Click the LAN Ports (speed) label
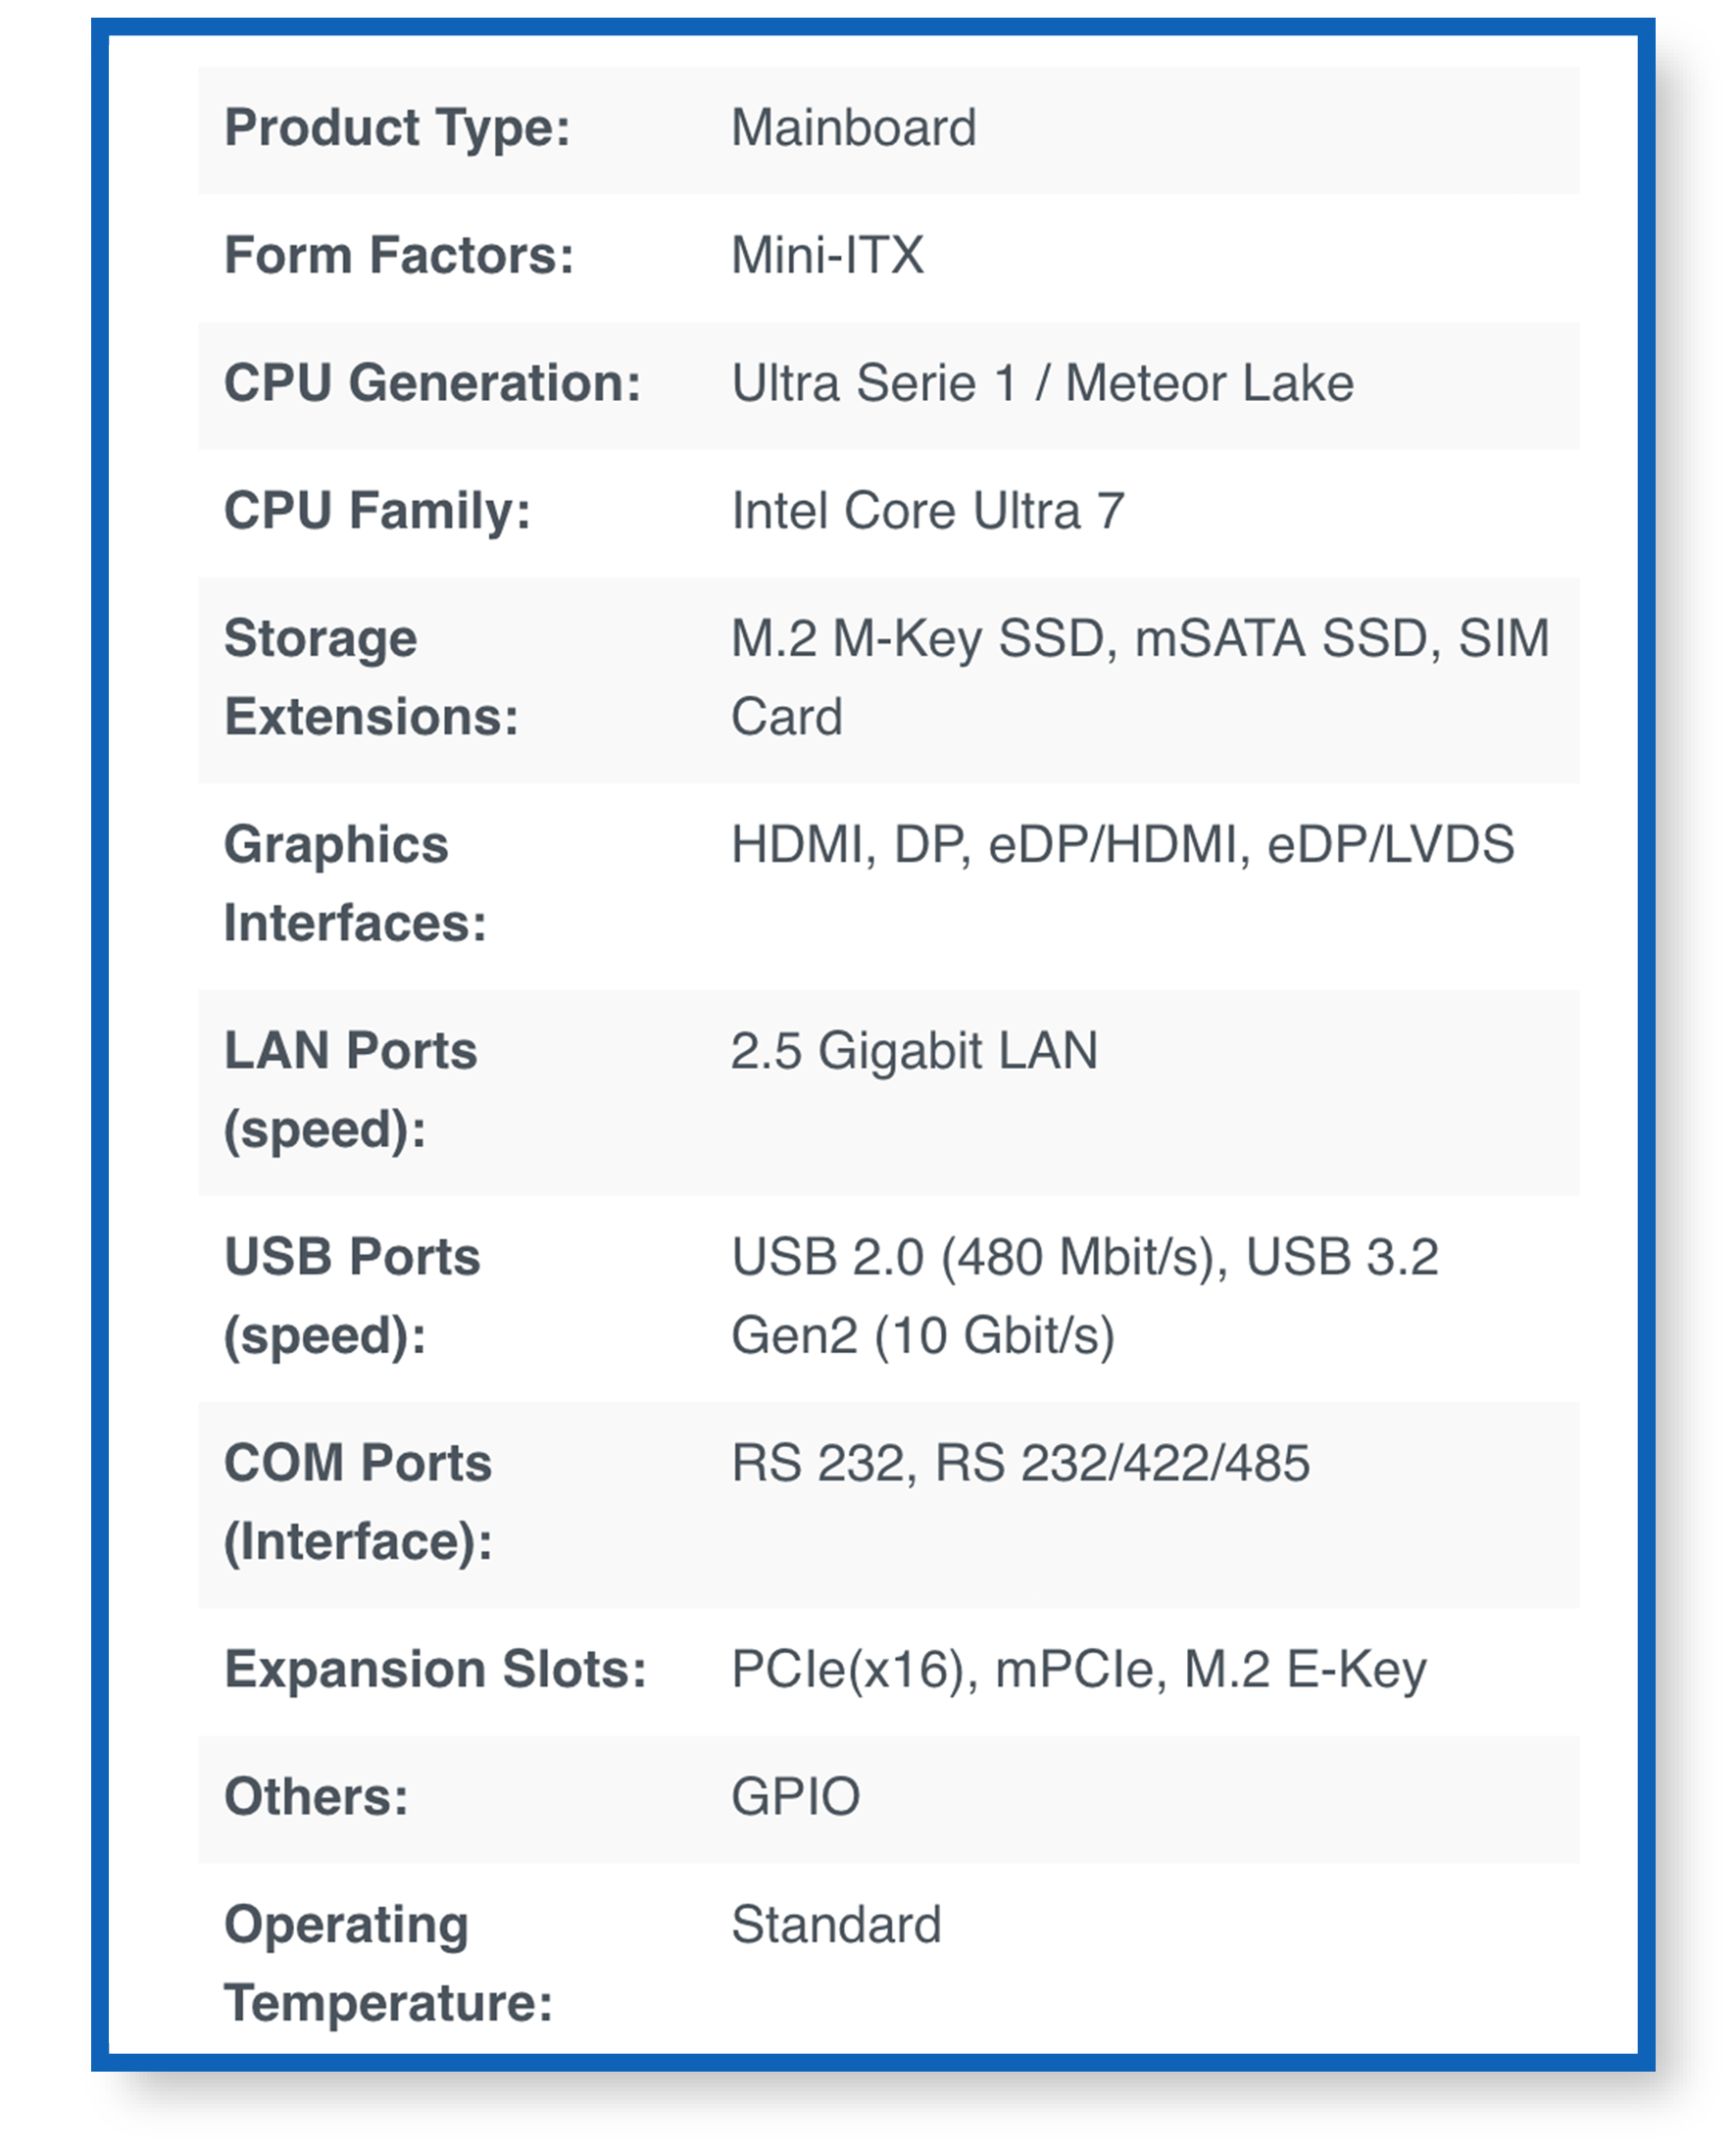This screenshot has height=2153, width=1736. tap(350, 1091)
